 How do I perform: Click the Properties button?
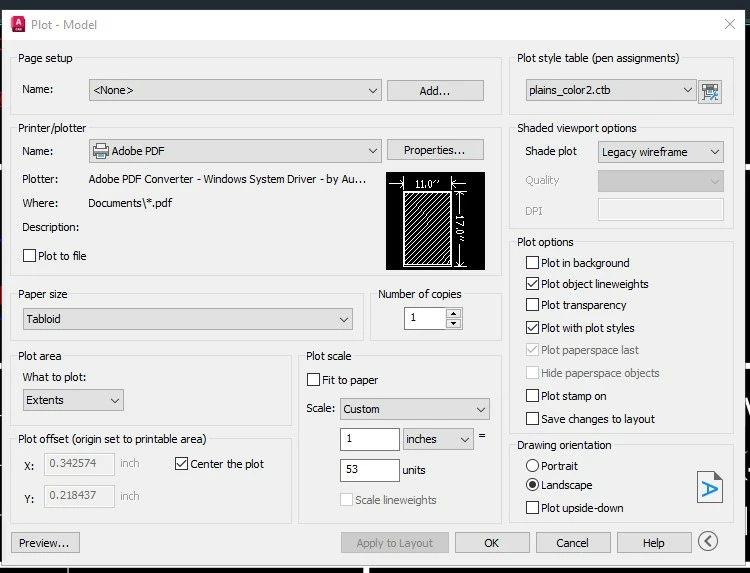tap(435, 150)
